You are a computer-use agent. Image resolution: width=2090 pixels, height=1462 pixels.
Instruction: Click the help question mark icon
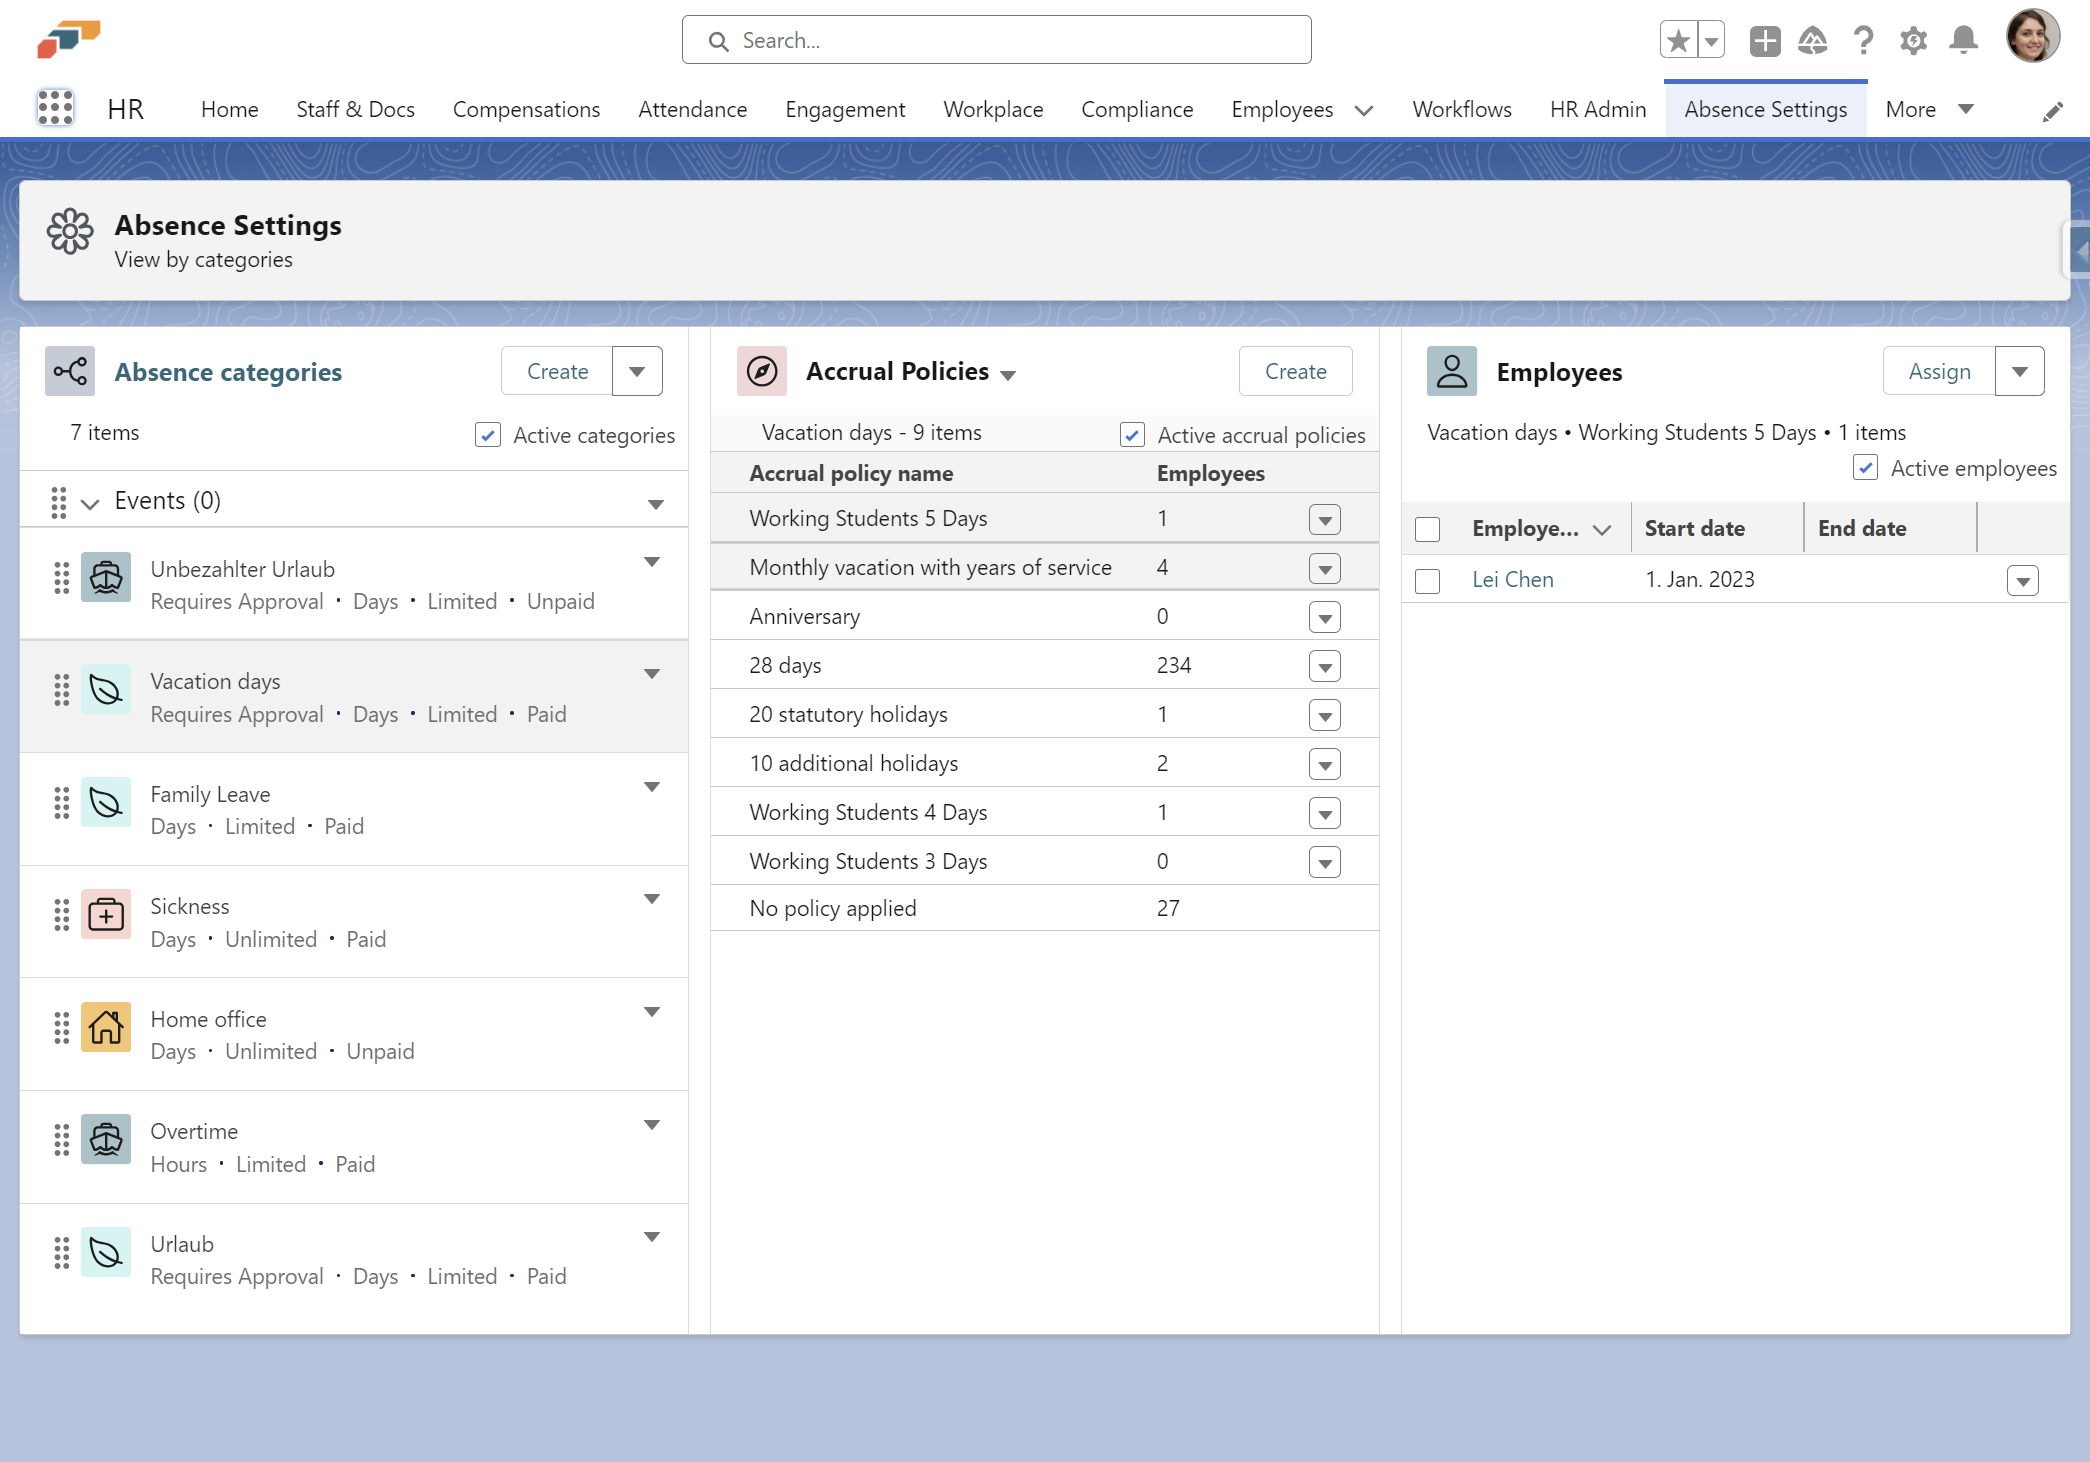(x=1862, y=40)
